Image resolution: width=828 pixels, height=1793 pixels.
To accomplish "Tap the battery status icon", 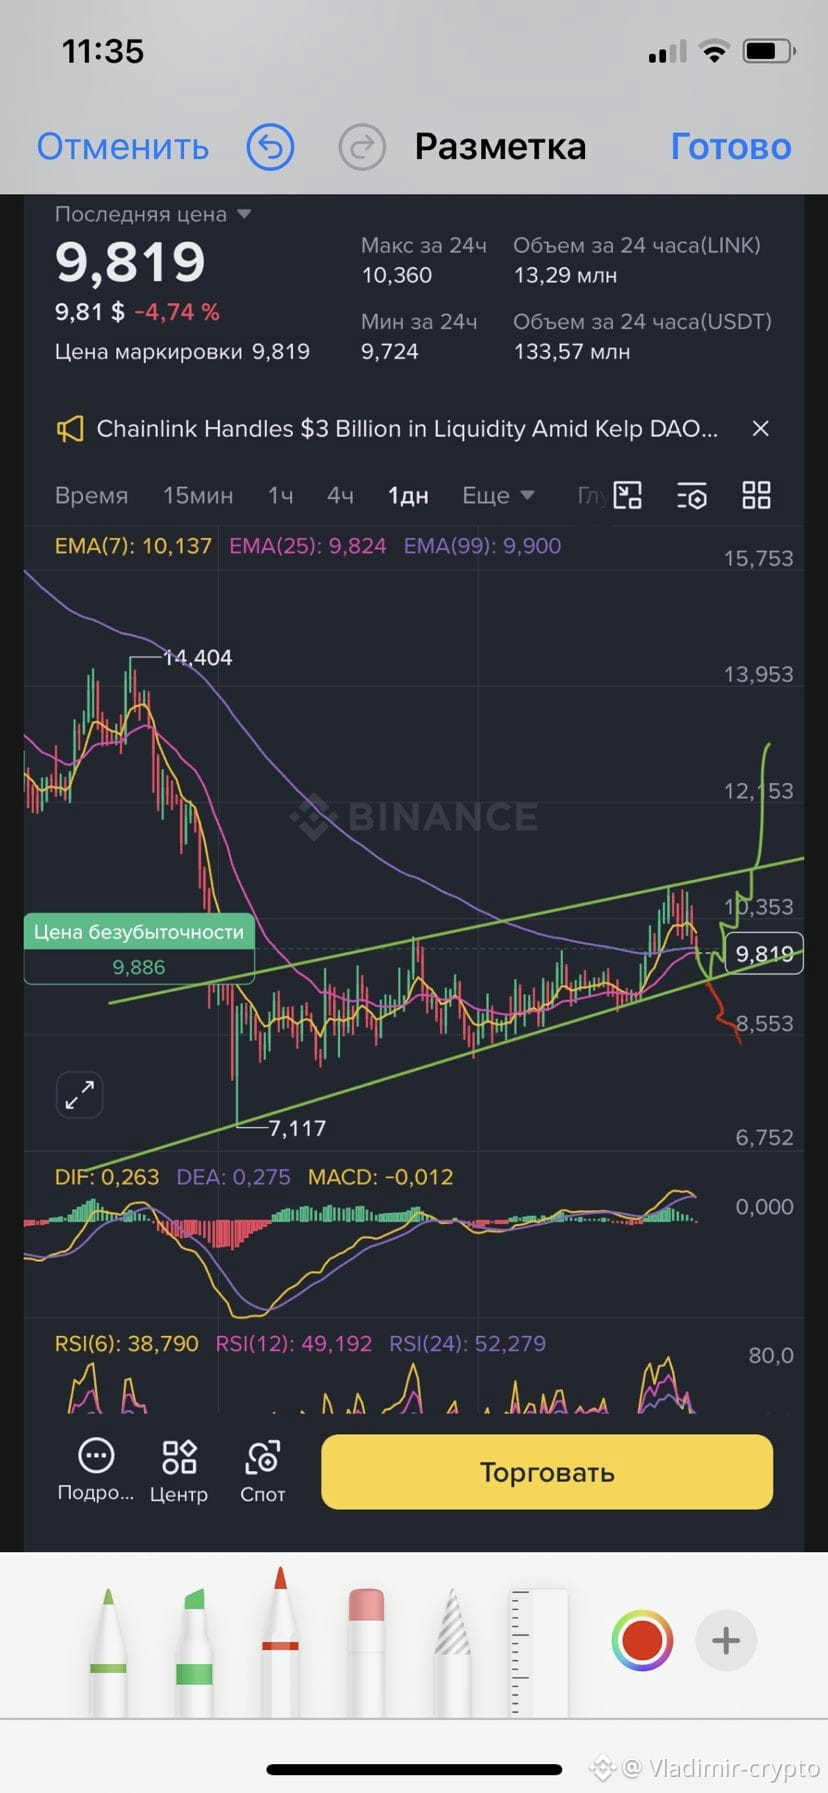I will click(x=769, y=51).
